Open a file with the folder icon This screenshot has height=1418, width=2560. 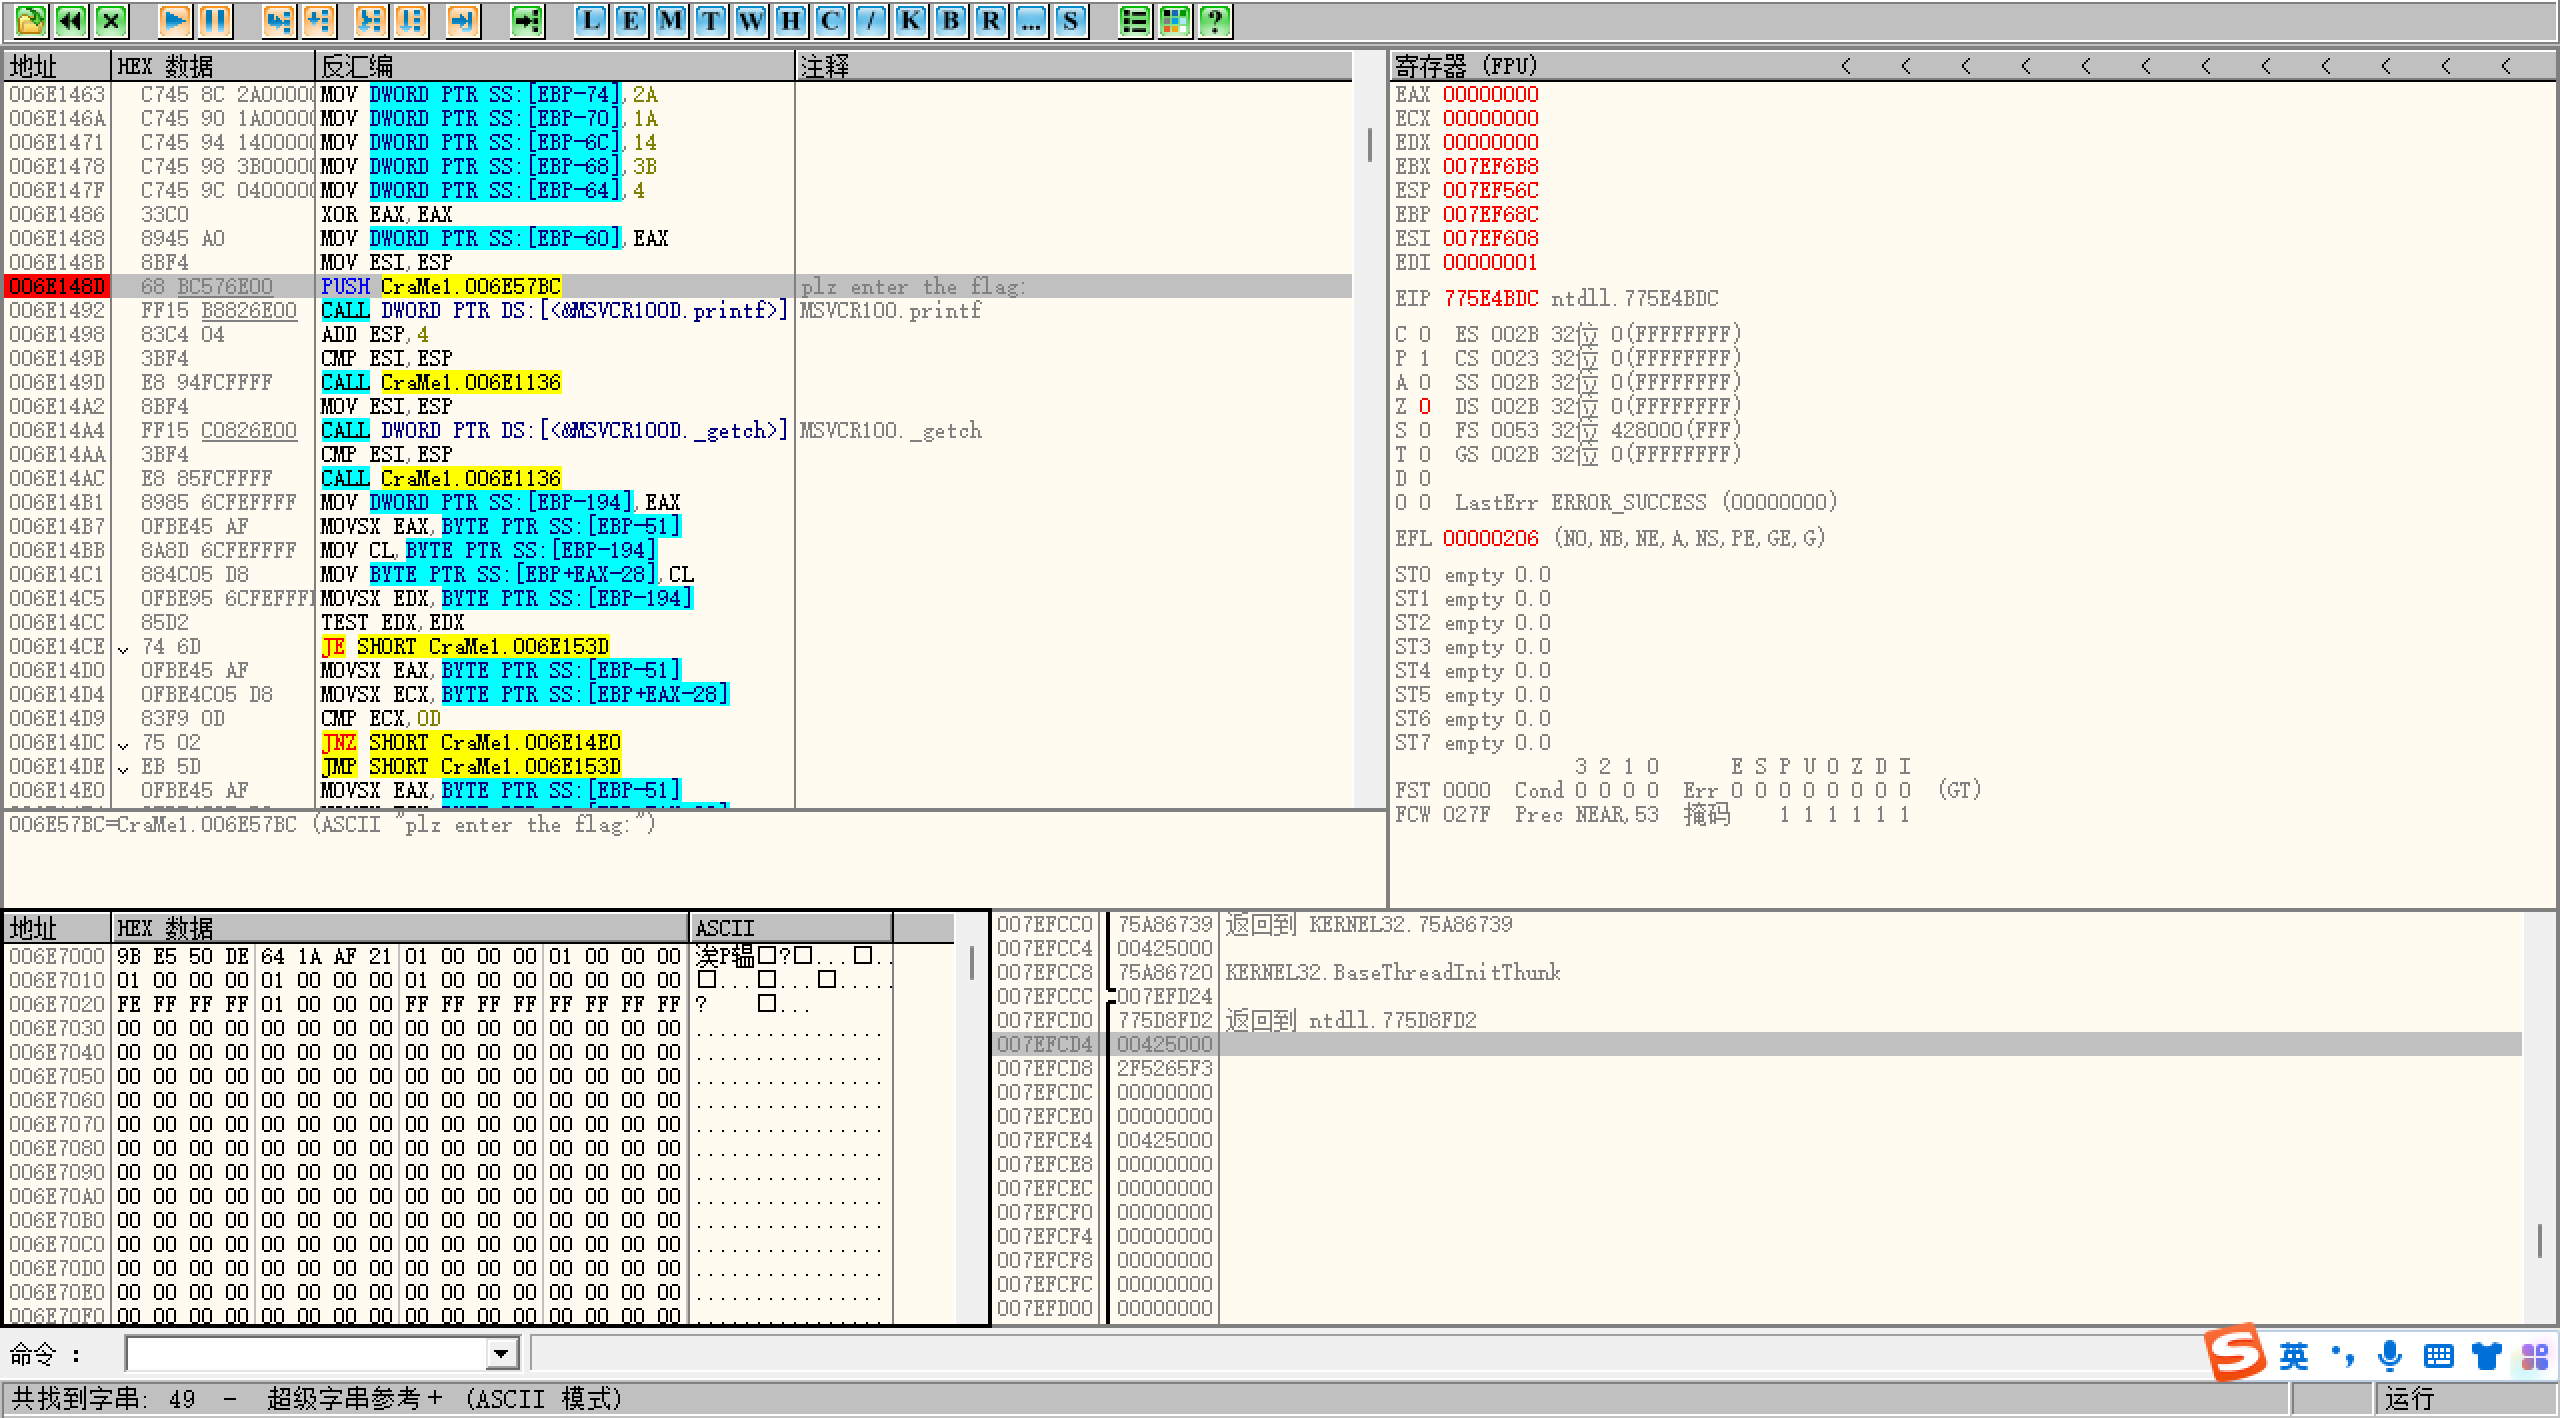coord(31,20)
